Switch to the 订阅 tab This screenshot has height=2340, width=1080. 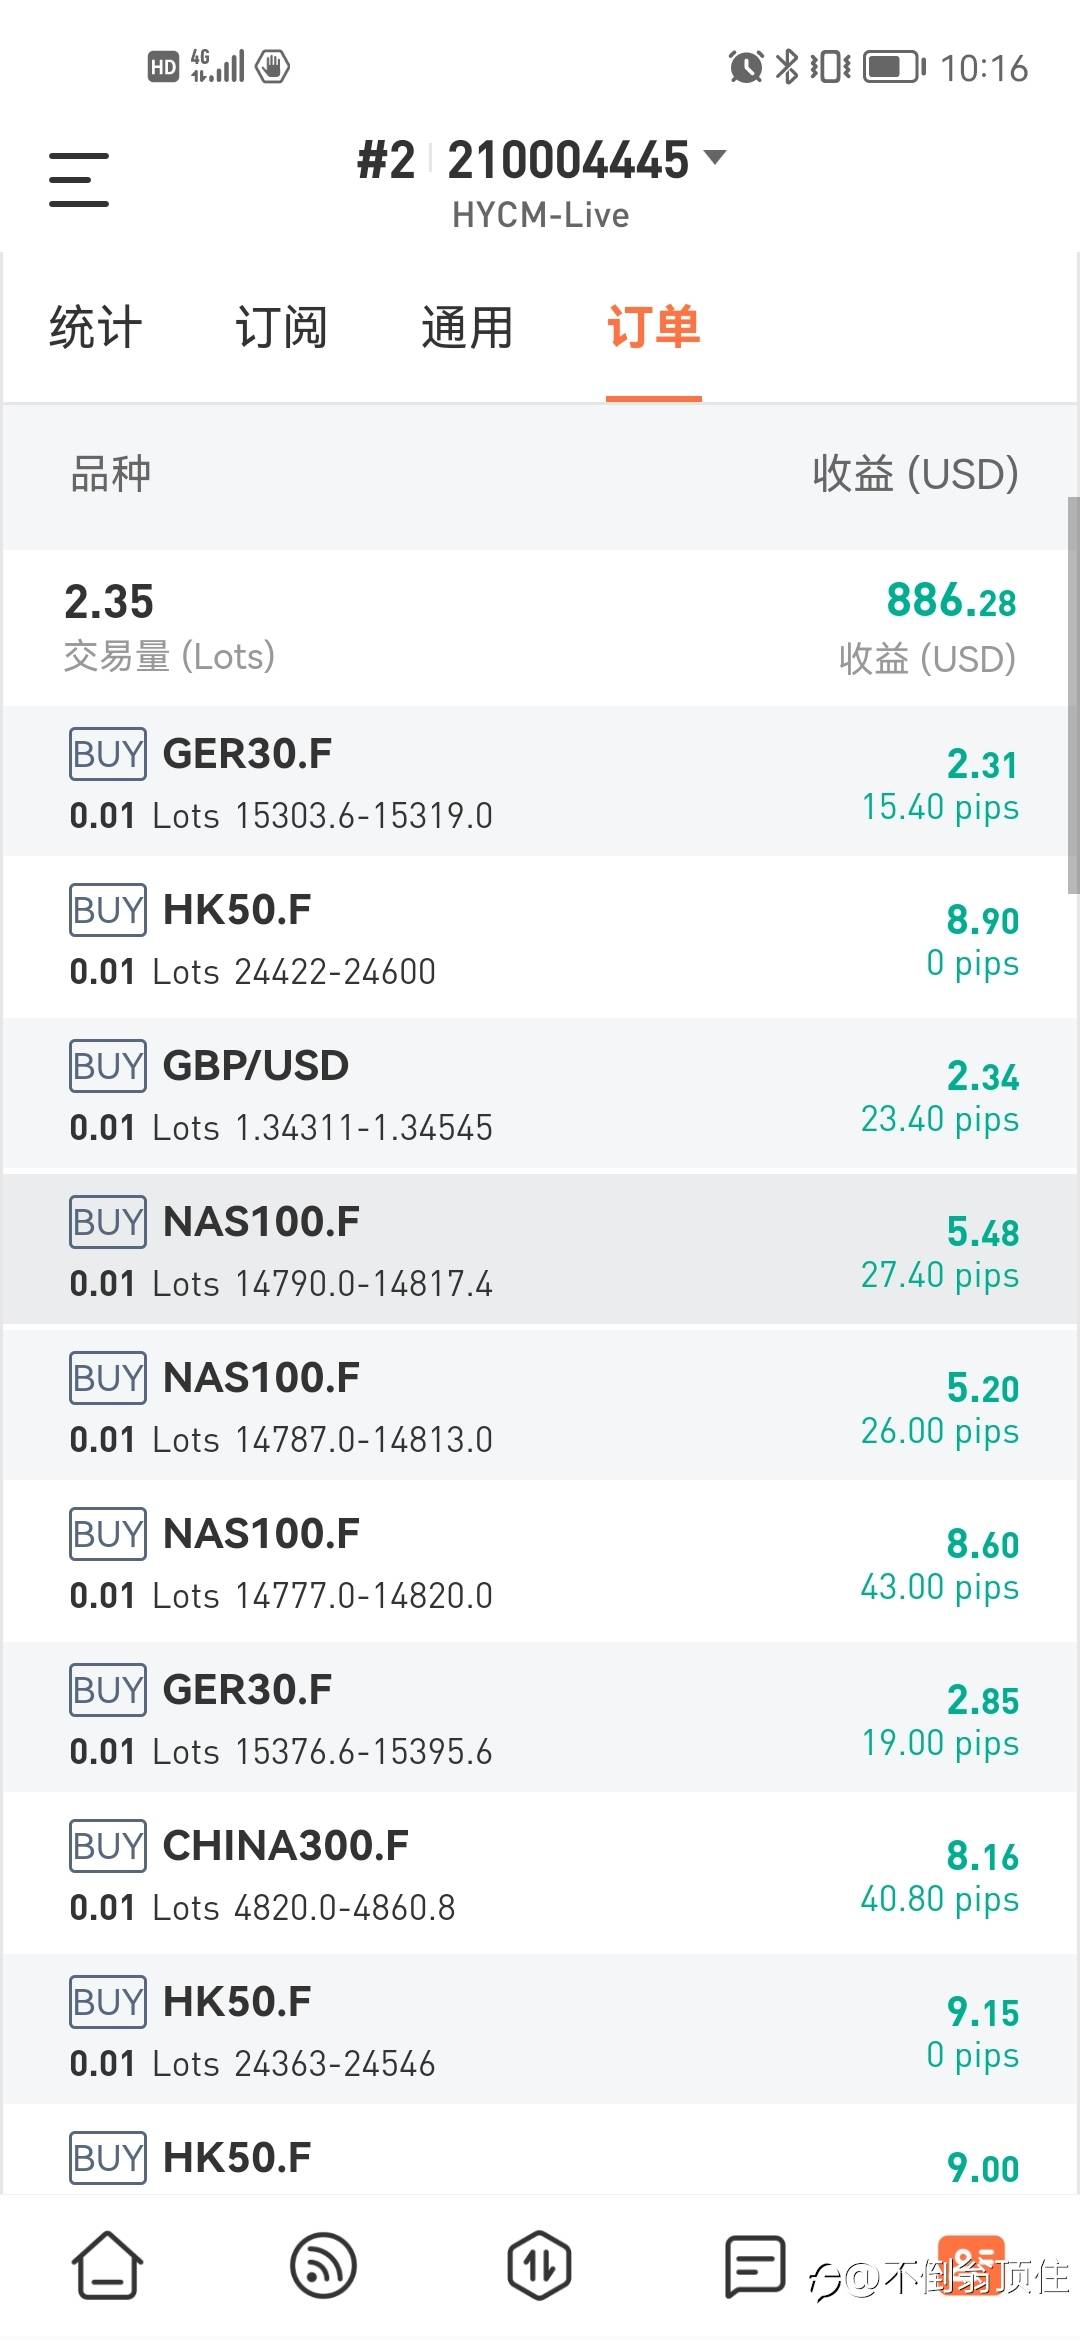coord(281,328)
